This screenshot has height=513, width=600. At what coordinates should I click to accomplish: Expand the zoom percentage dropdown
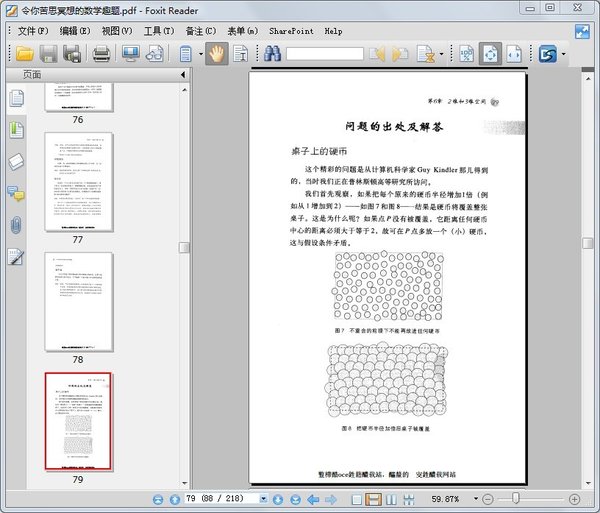[473, 498]
